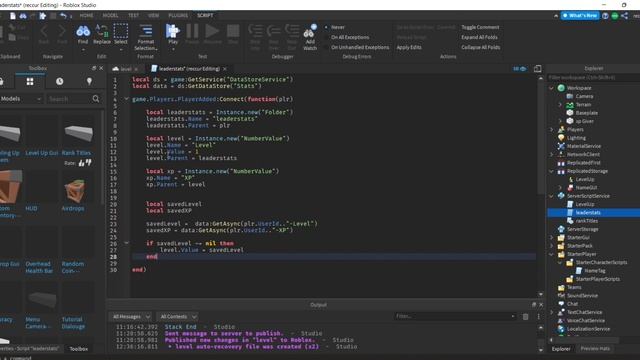Screen dimensions: 640x360
Task: Select the NameTag script in Explorer
Action: coord(595,271)
